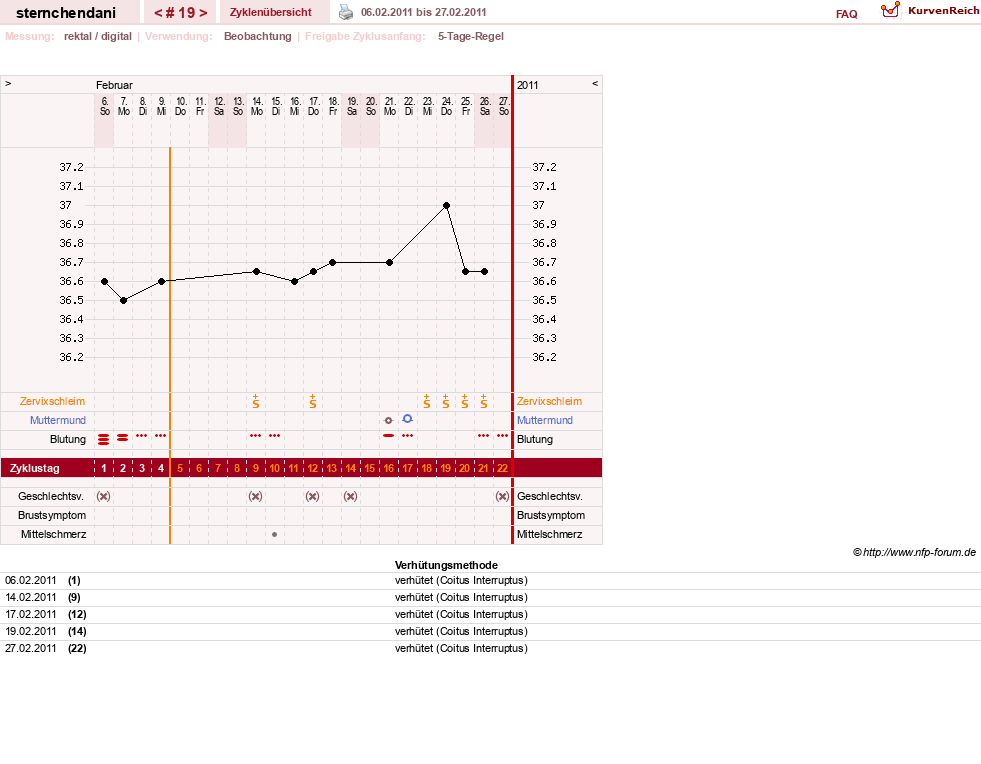The width and height of the screenshot is (981, 764).
Task: Click the Zyklustag header label
Action: (34, 468)
